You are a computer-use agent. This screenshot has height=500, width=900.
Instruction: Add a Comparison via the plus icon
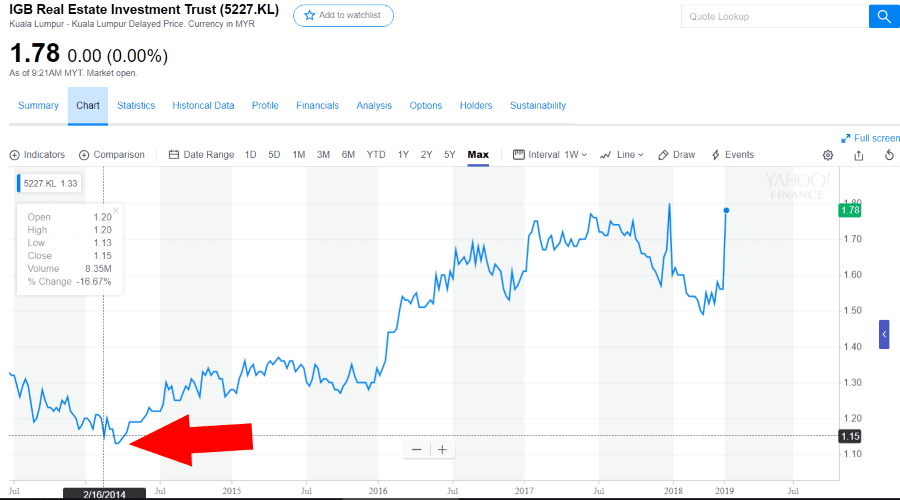click(x=112, y=155)
